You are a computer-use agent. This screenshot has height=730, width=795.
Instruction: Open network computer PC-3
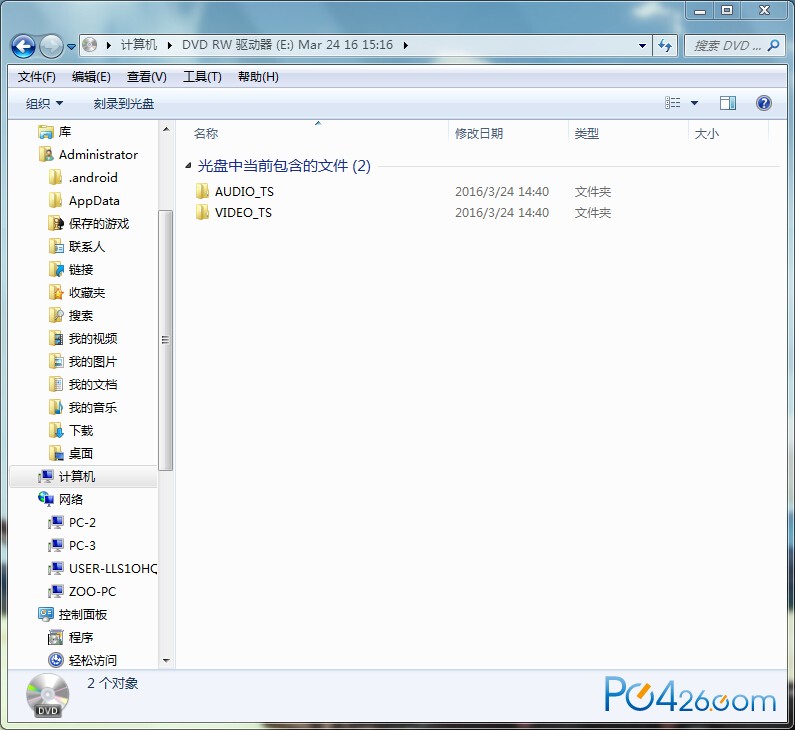pos(71,545)
